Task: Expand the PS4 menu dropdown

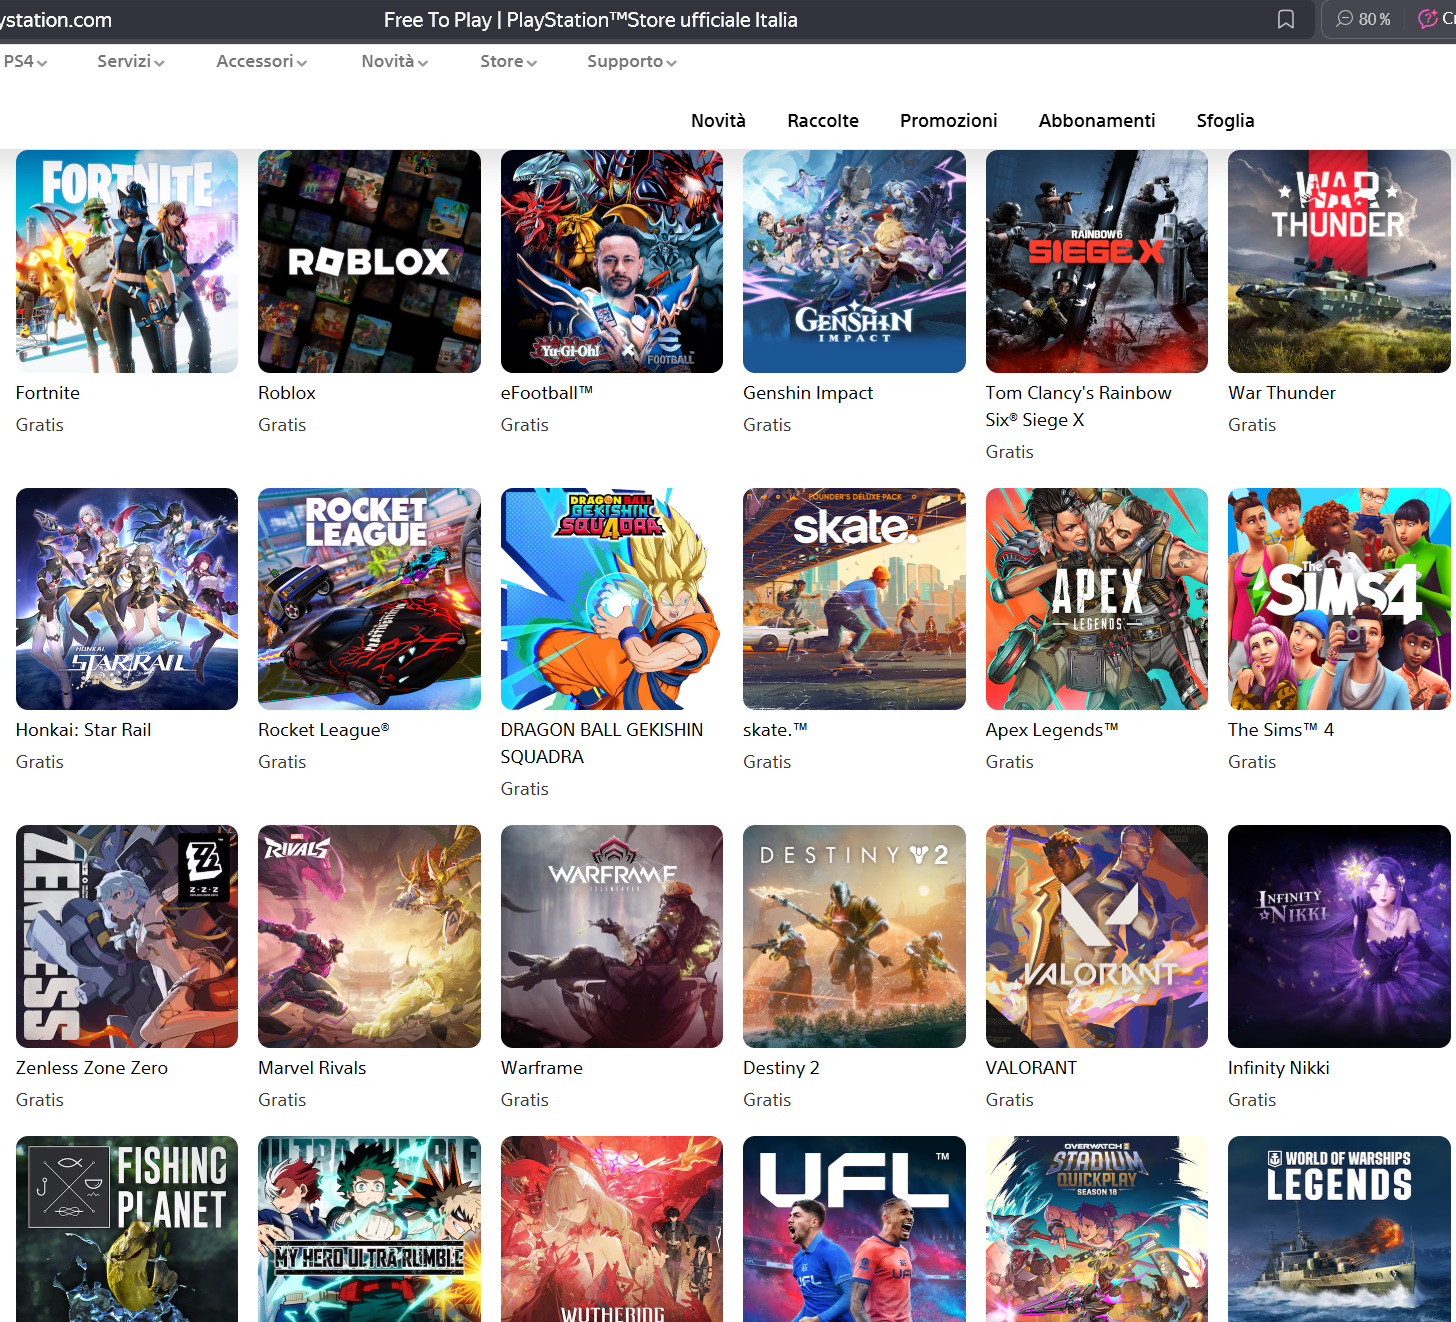Action: 25,61
